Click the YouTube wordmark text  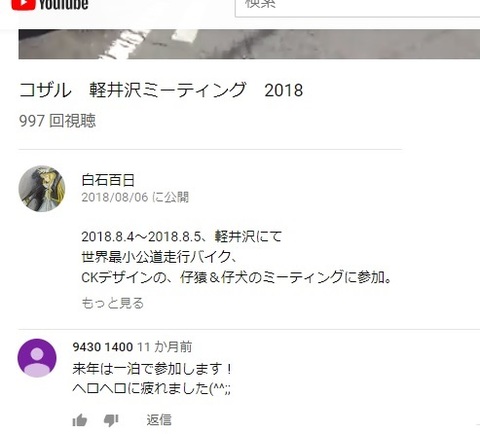[64, 4]
